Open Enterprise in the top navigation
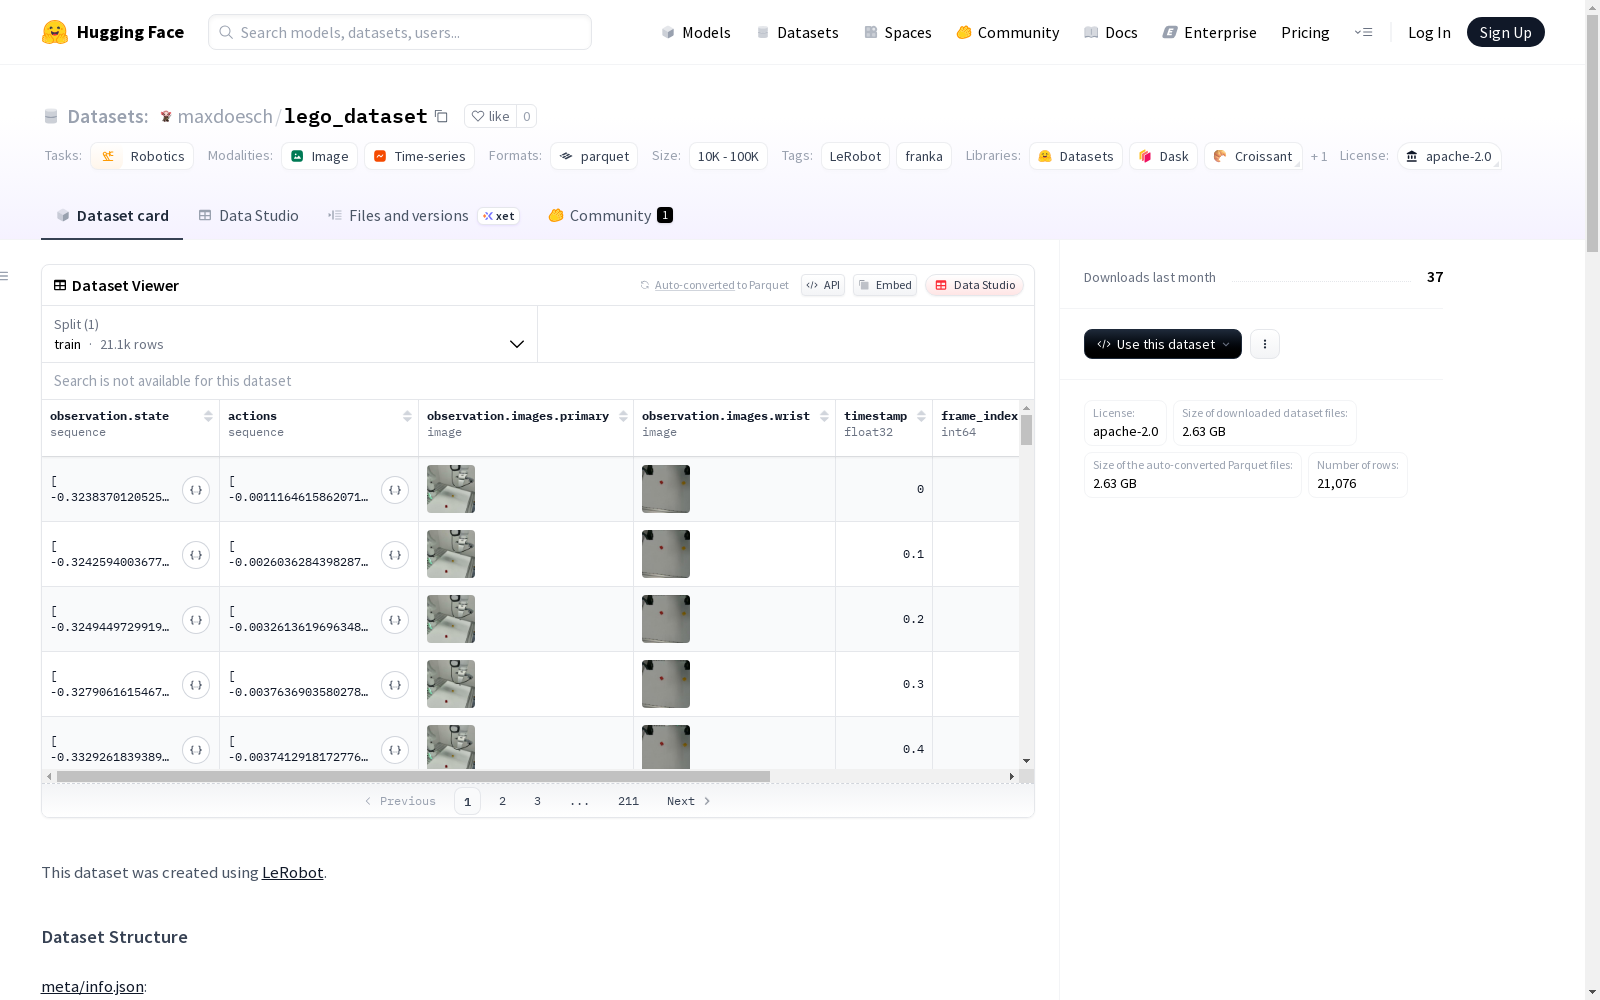 point(1209,32)
